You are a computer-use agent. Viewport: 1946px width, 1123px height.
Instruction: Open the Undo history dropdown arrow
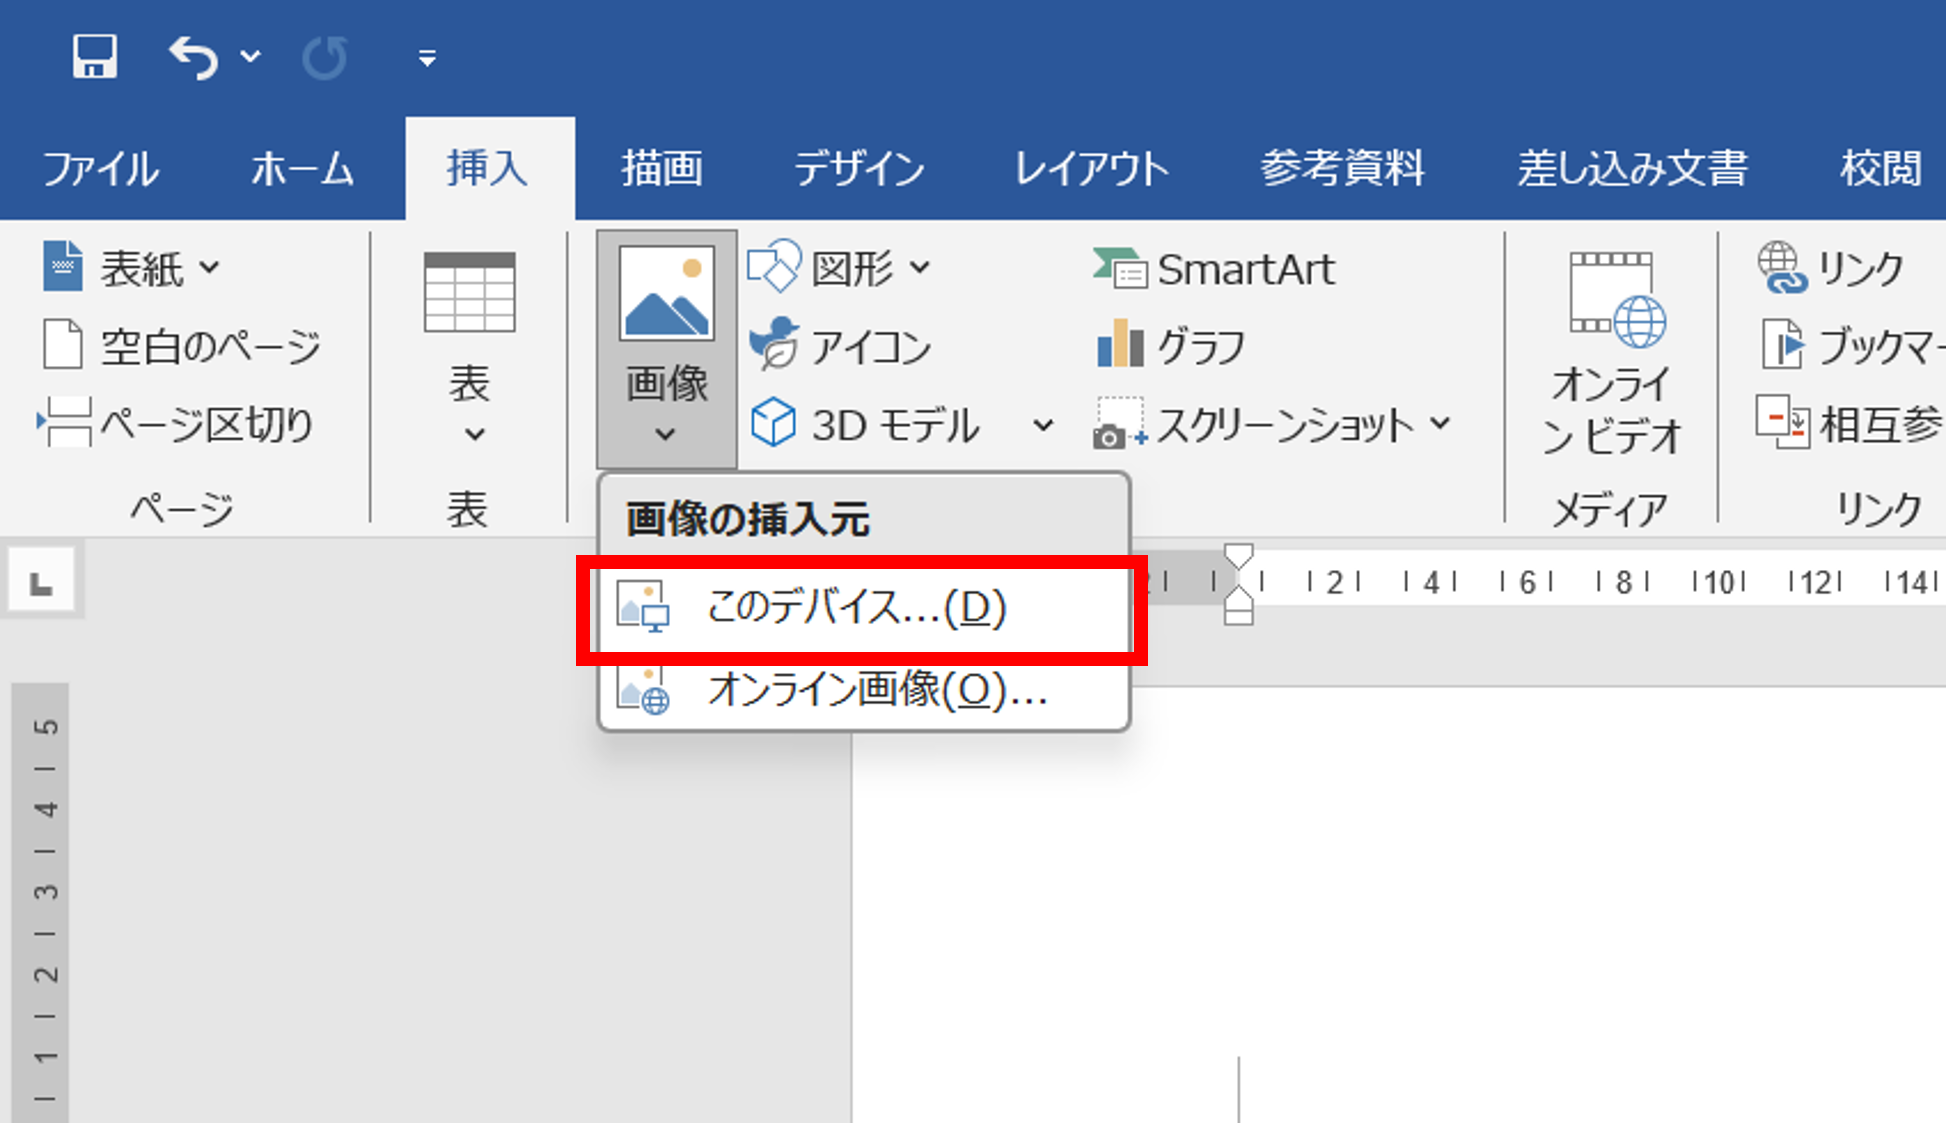click(250, 57)
